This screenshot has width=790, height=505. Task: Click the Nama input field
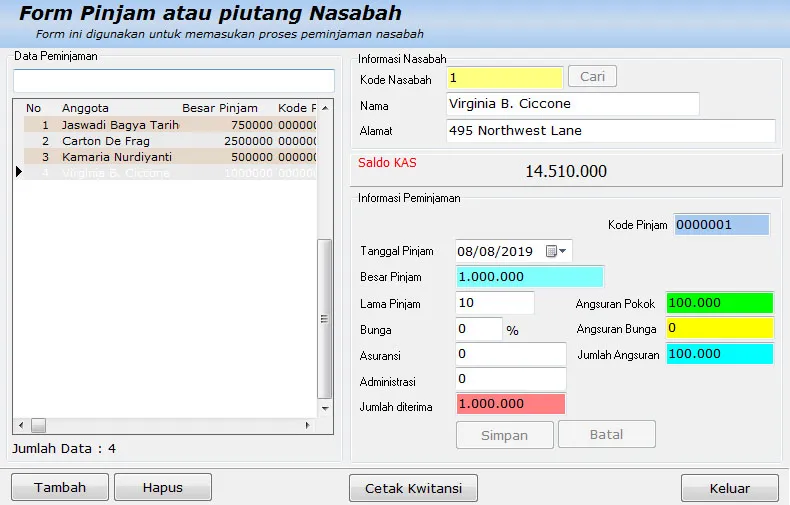coord(572,104)
